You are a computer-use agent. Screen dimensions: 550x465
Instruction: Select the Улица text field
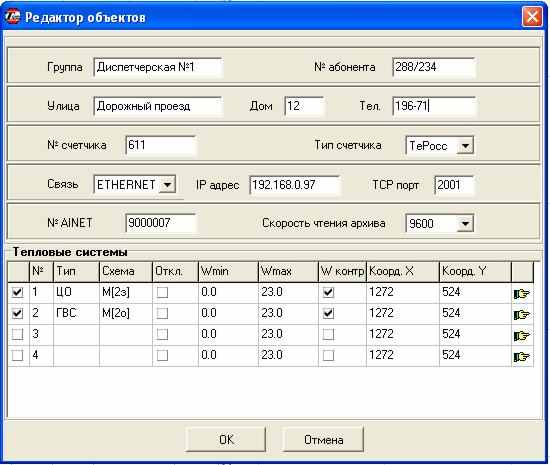(x=158, y=106)
